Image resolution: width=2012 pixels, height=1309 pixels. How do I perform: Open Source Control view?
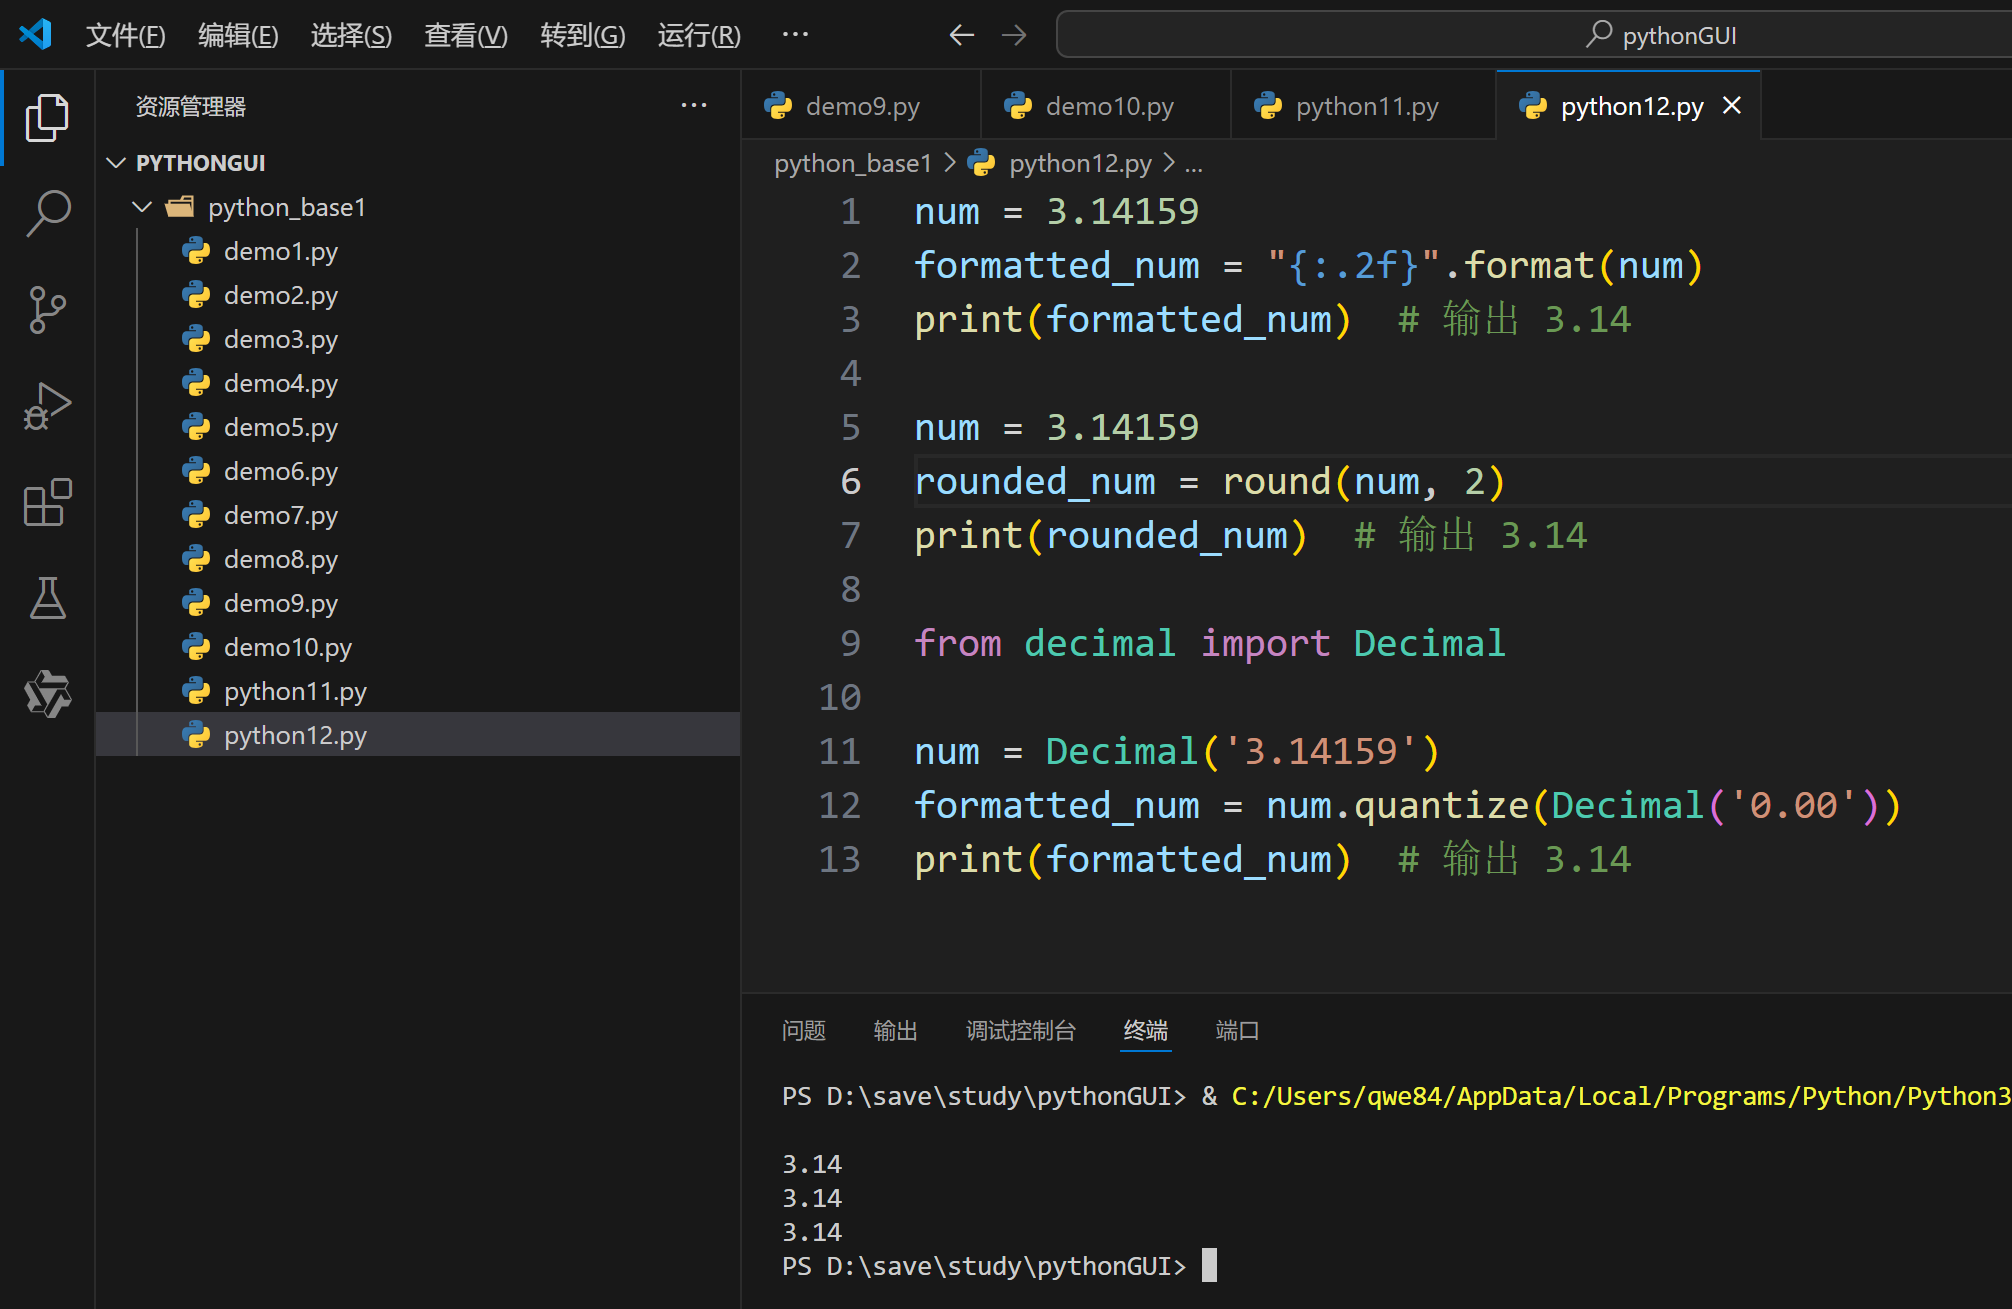47,310
